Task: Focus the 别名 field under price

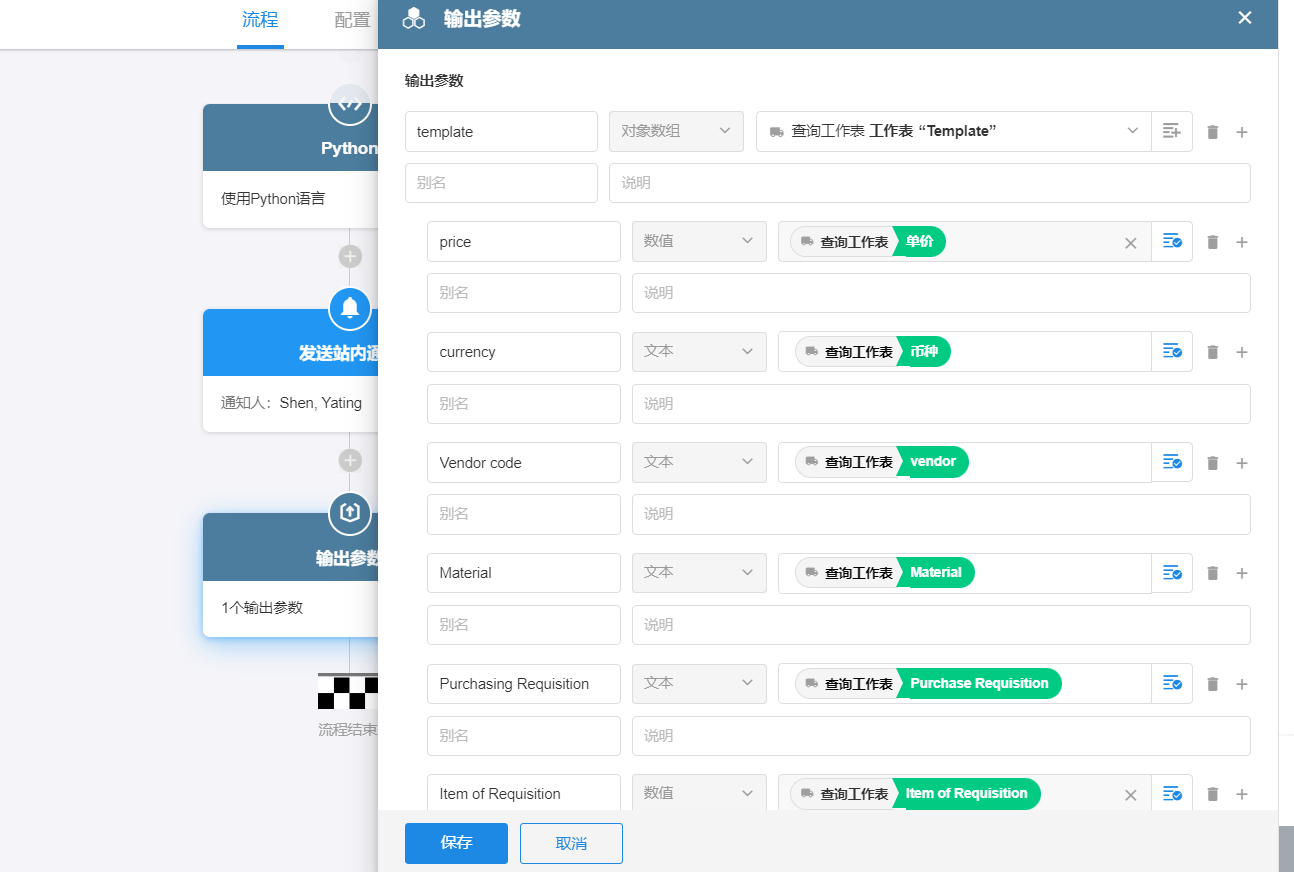Action: [524, 293]
